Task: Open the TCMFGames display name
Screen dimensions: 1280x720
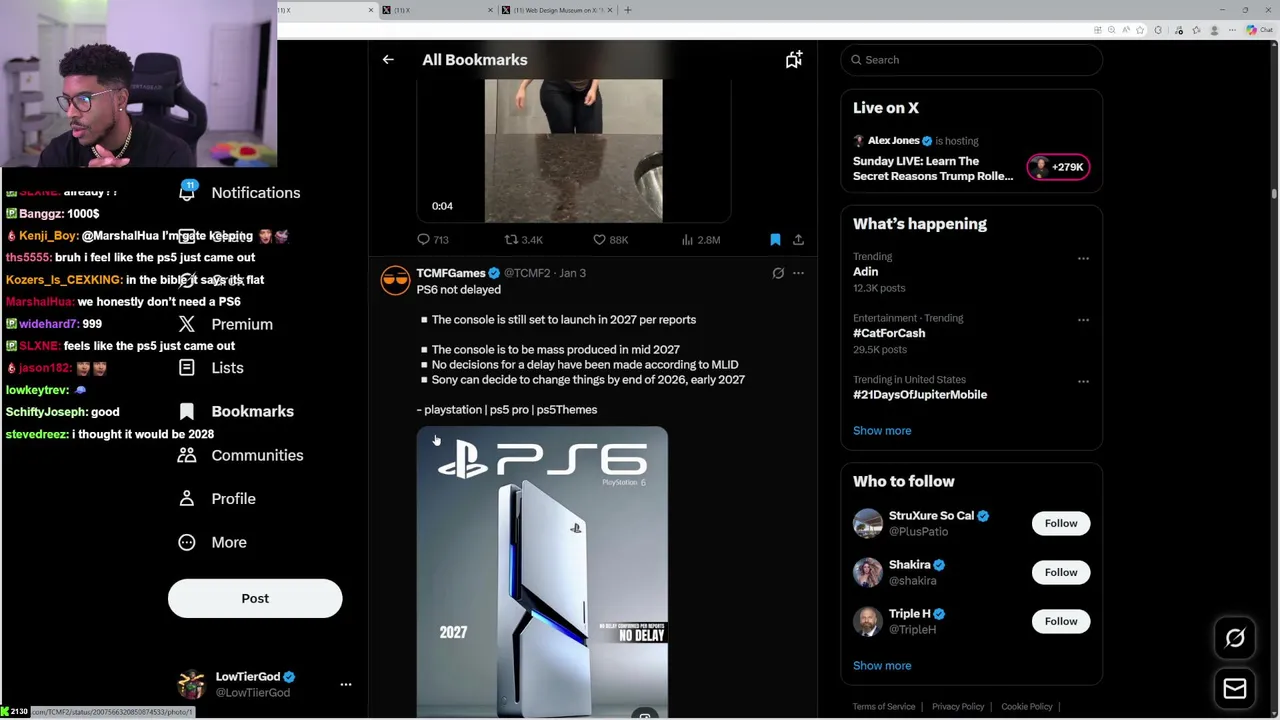Action: click(x=451, y=273)
